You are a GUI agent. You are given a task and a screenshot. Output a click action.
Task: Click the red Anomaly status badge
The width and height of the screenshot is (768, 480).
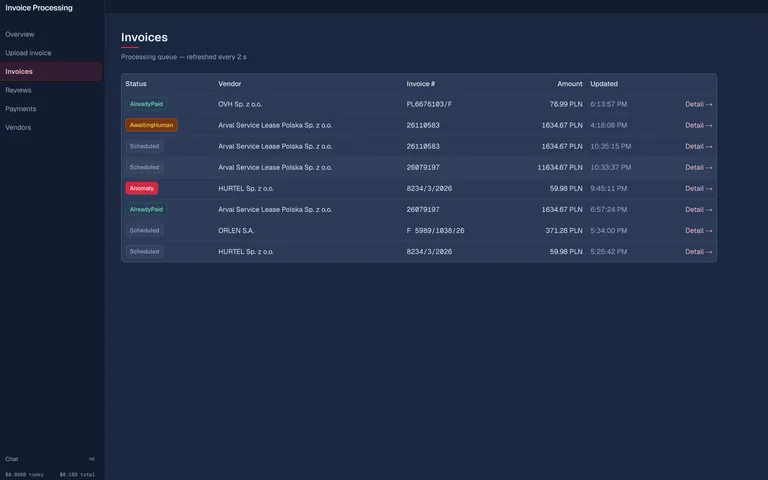(142, 188)
